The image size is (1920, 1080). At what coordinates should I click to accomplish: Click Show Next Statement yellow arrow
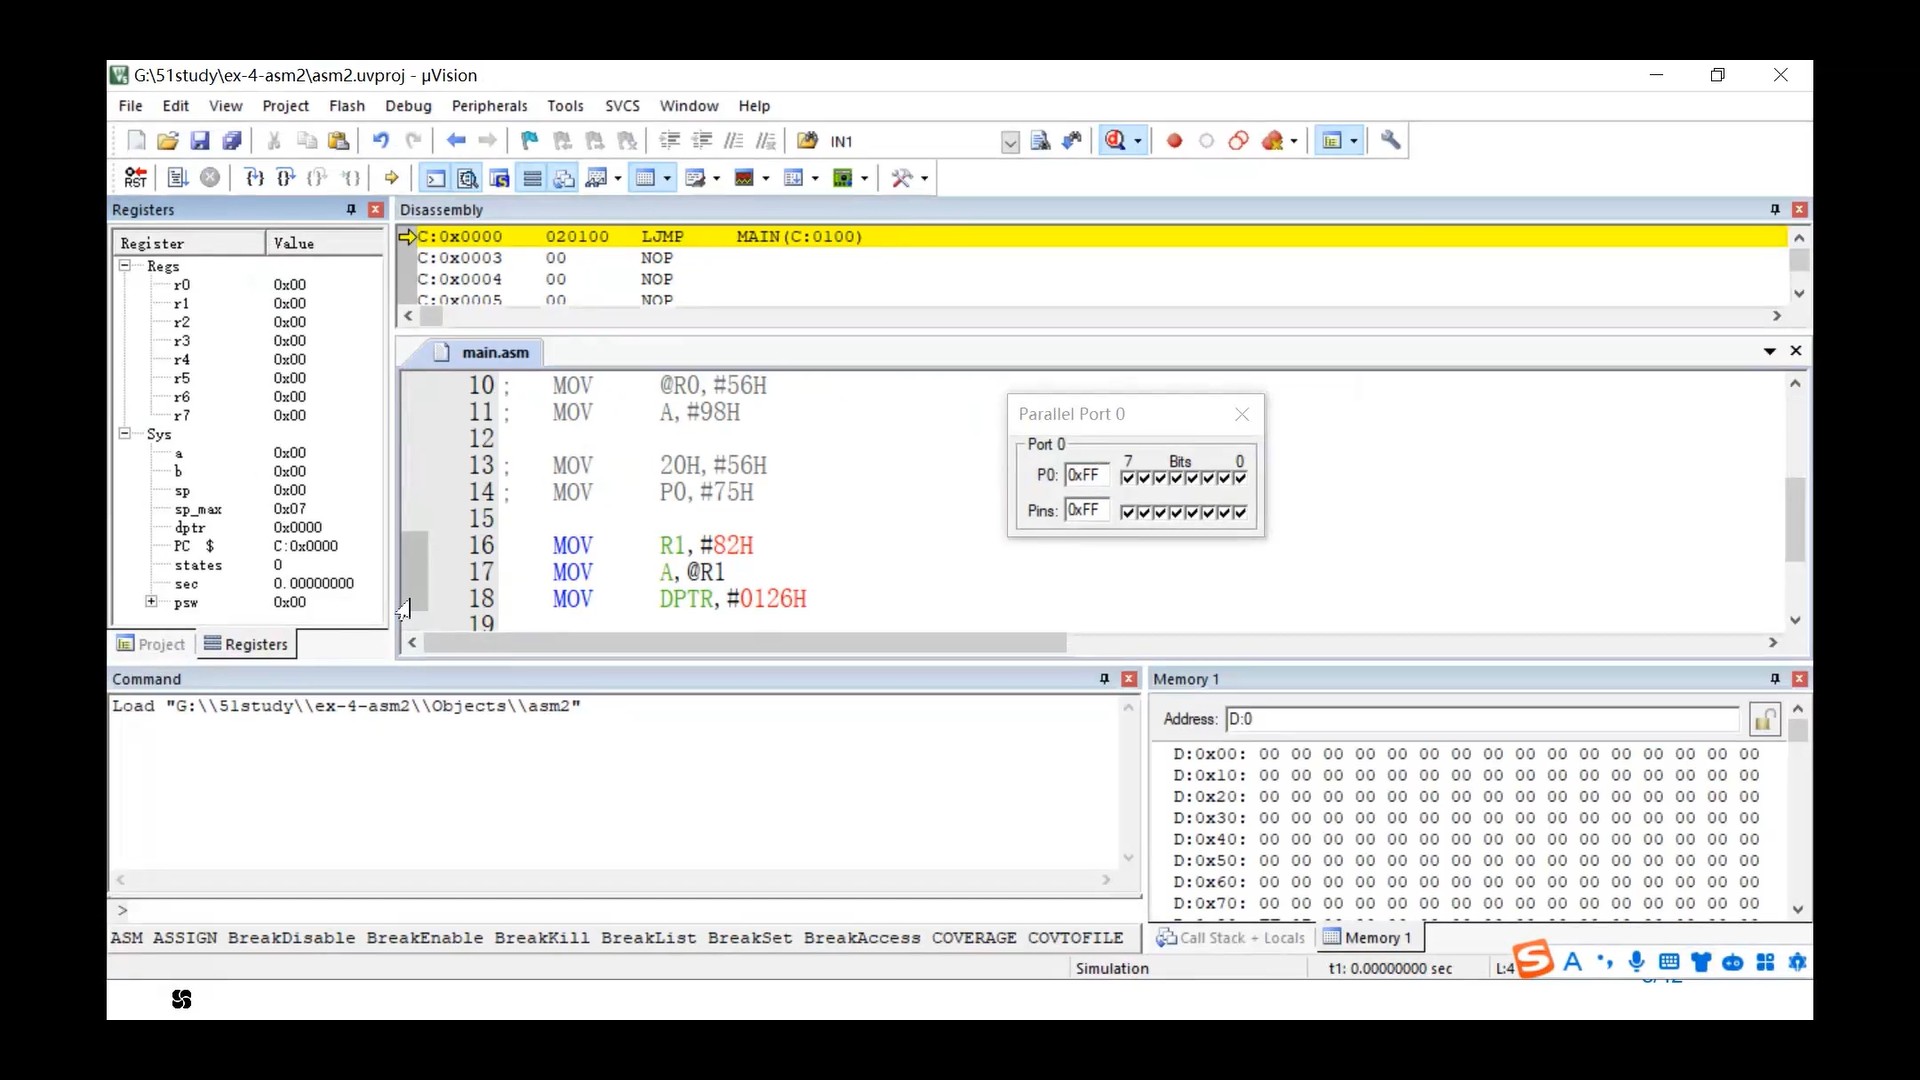pyautogui.click(x=391, y=178)
